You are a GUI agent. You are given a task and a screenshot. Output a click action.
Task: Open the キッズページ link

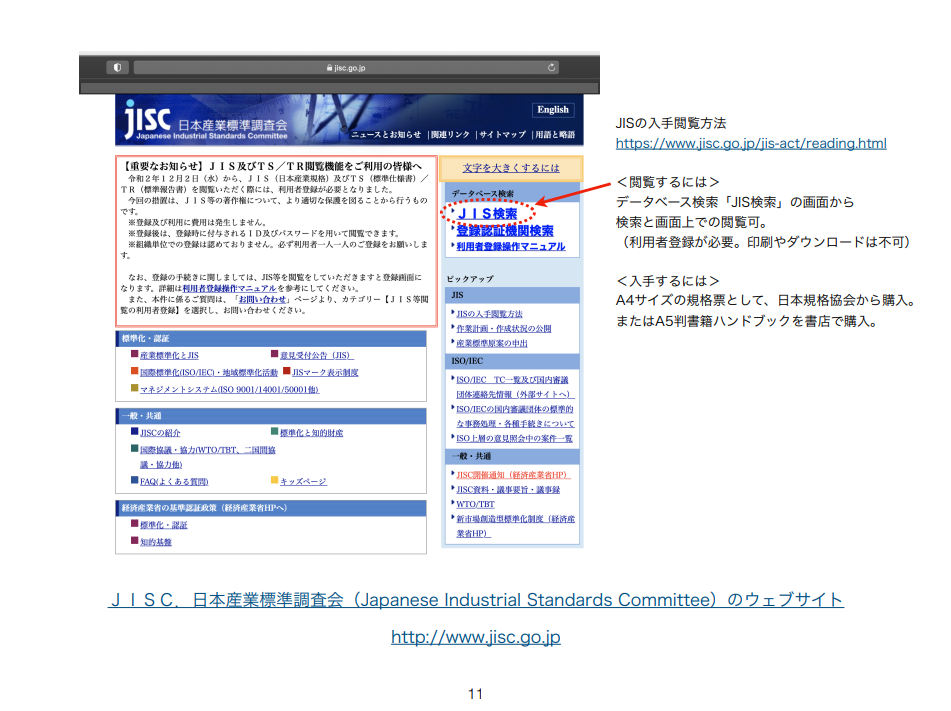click(303, 482)
